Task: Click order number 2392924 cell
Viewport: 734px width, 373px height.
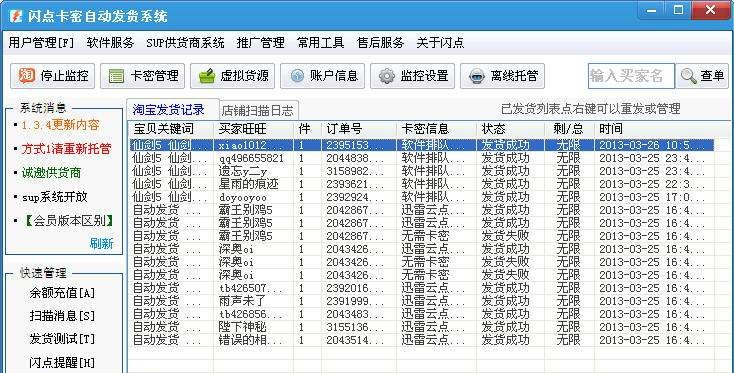Action: coord(354,197)
